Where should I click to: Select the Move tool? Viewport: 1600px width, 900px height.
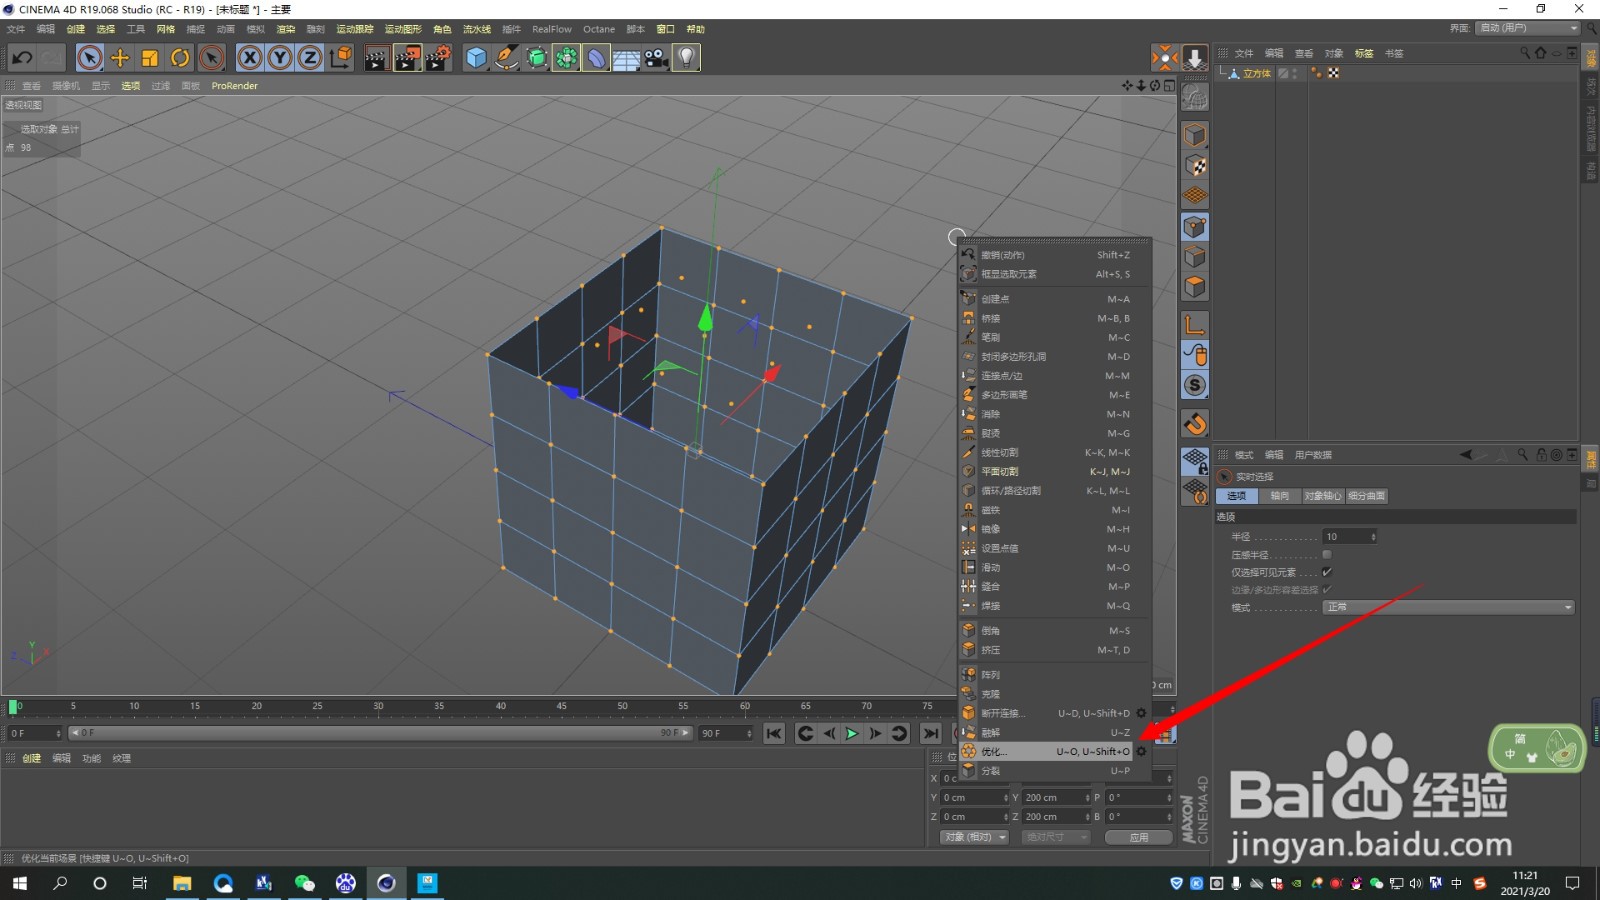coord(120,58)
